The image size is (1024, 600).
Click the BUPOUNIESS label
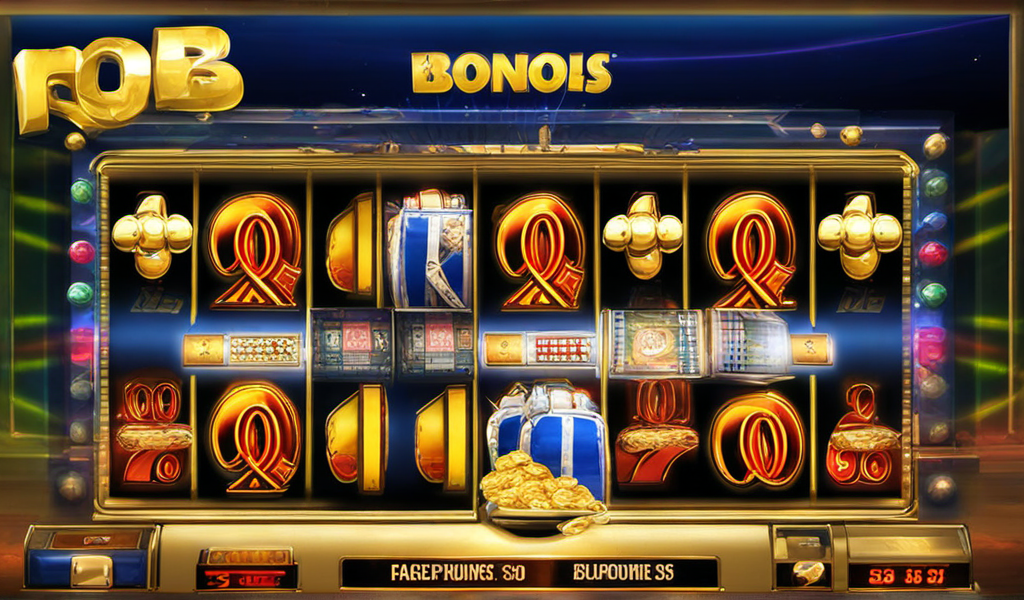(x=623, y=573)
